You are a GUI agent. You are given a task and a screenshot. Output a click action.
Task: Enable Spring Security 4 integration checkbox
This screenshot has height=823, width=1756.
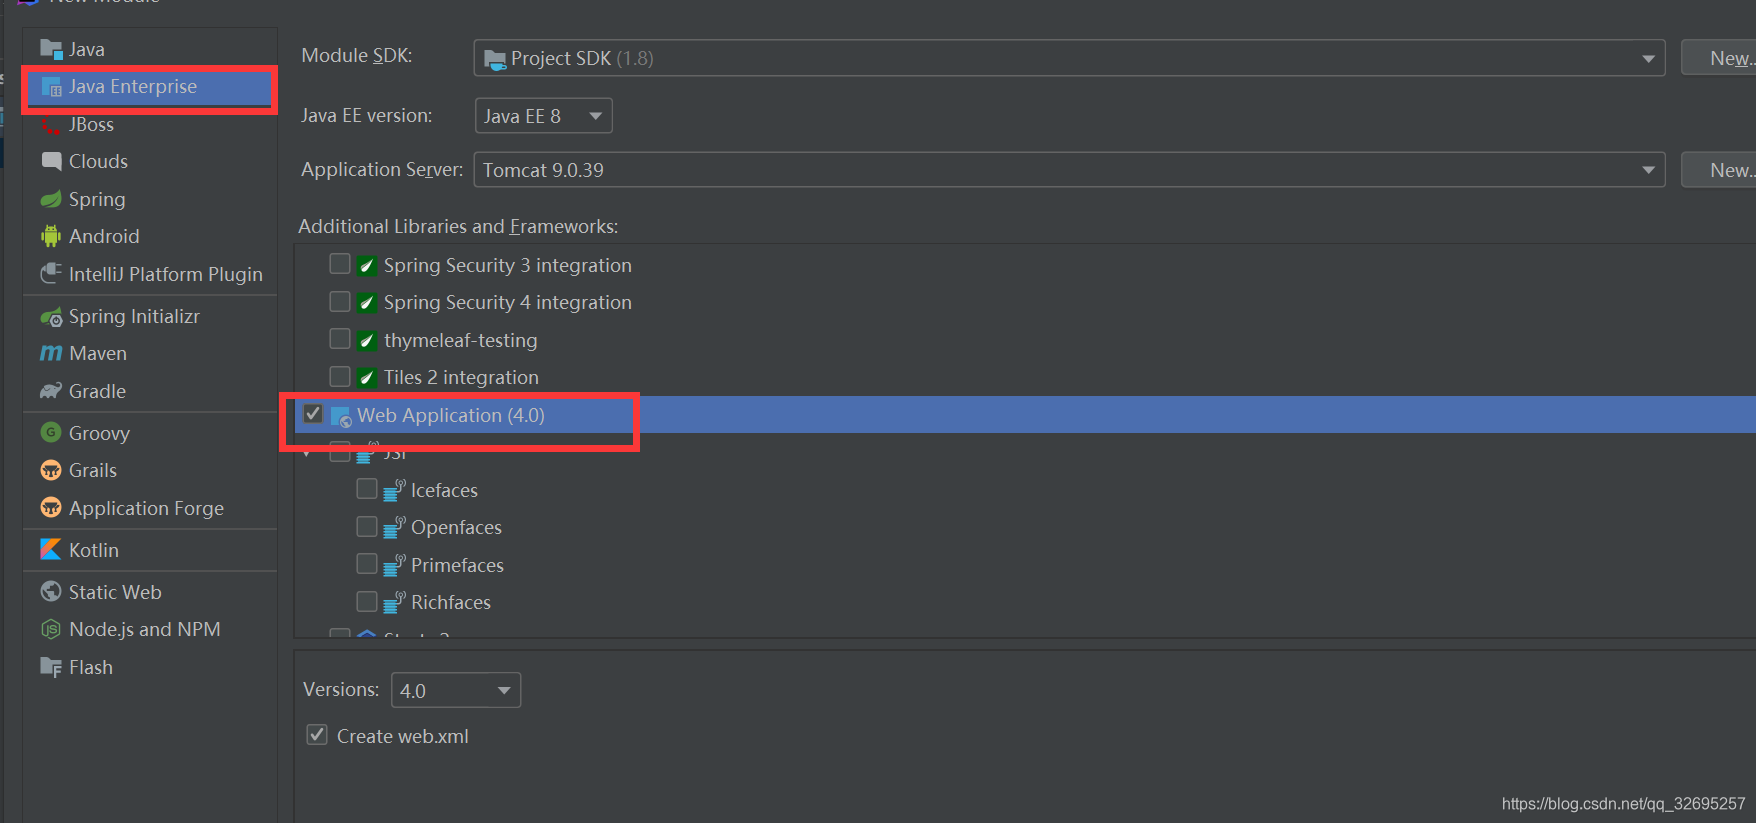340,301
